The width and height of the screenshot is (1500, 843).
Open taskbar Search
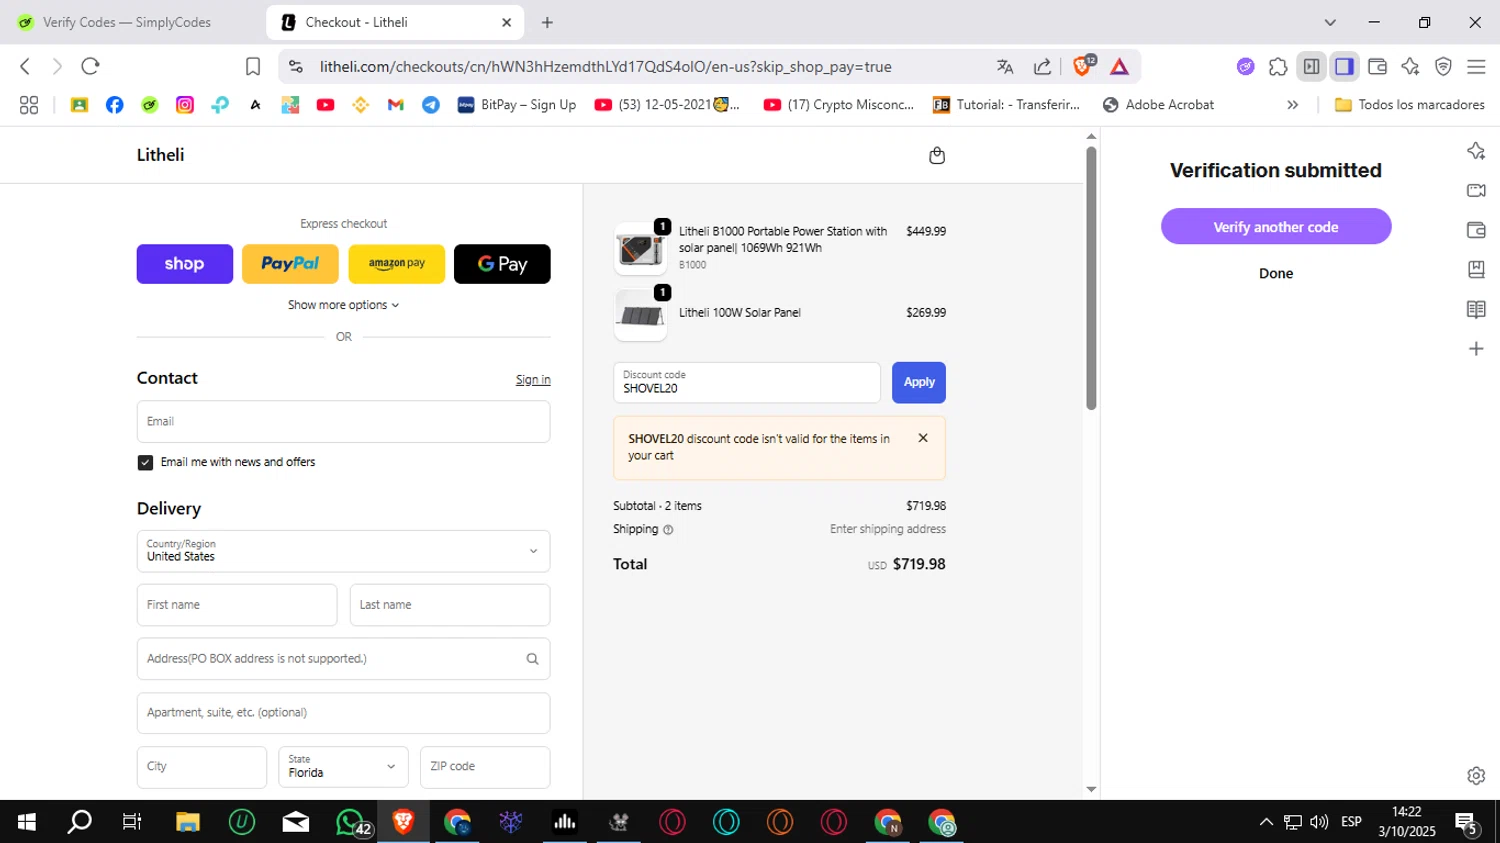click(79, 822)
